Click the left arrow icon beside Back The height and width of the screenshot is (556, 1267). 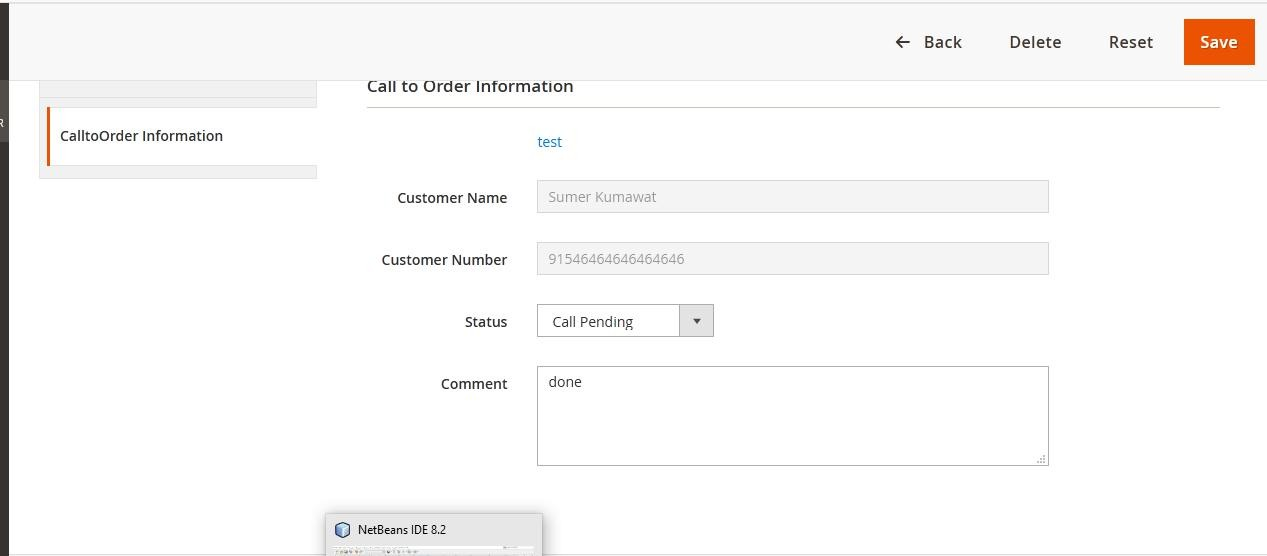coord(902,42)
